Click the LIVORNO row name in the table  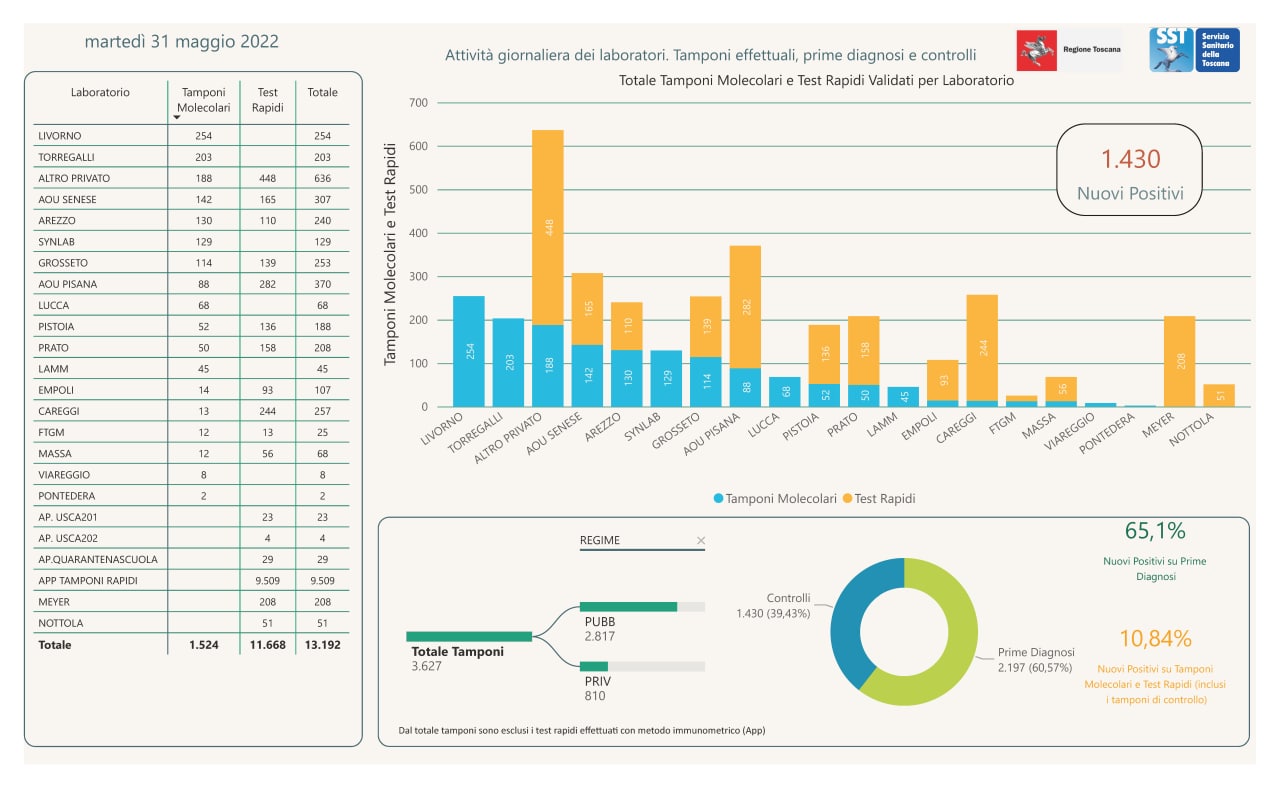coord(60,136)
